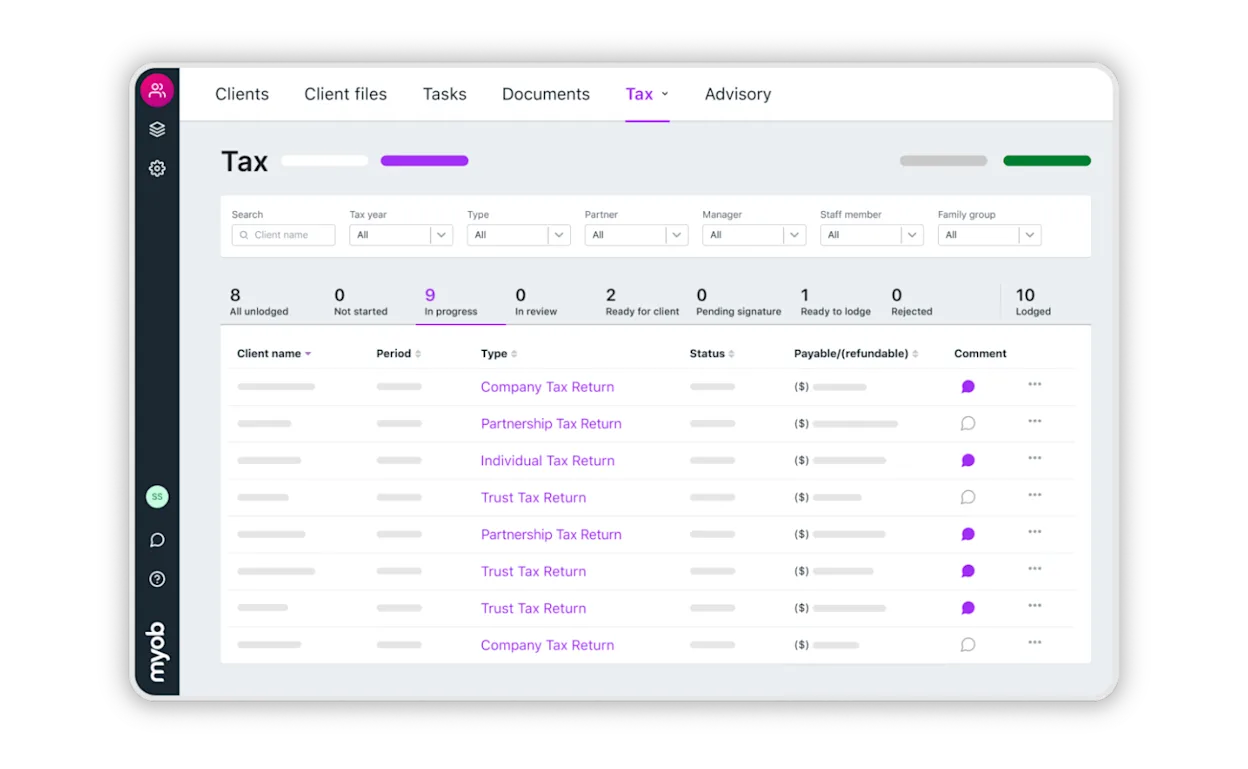Click the green button at top right
The image size is (1248, 769).
click(1047, 161)
